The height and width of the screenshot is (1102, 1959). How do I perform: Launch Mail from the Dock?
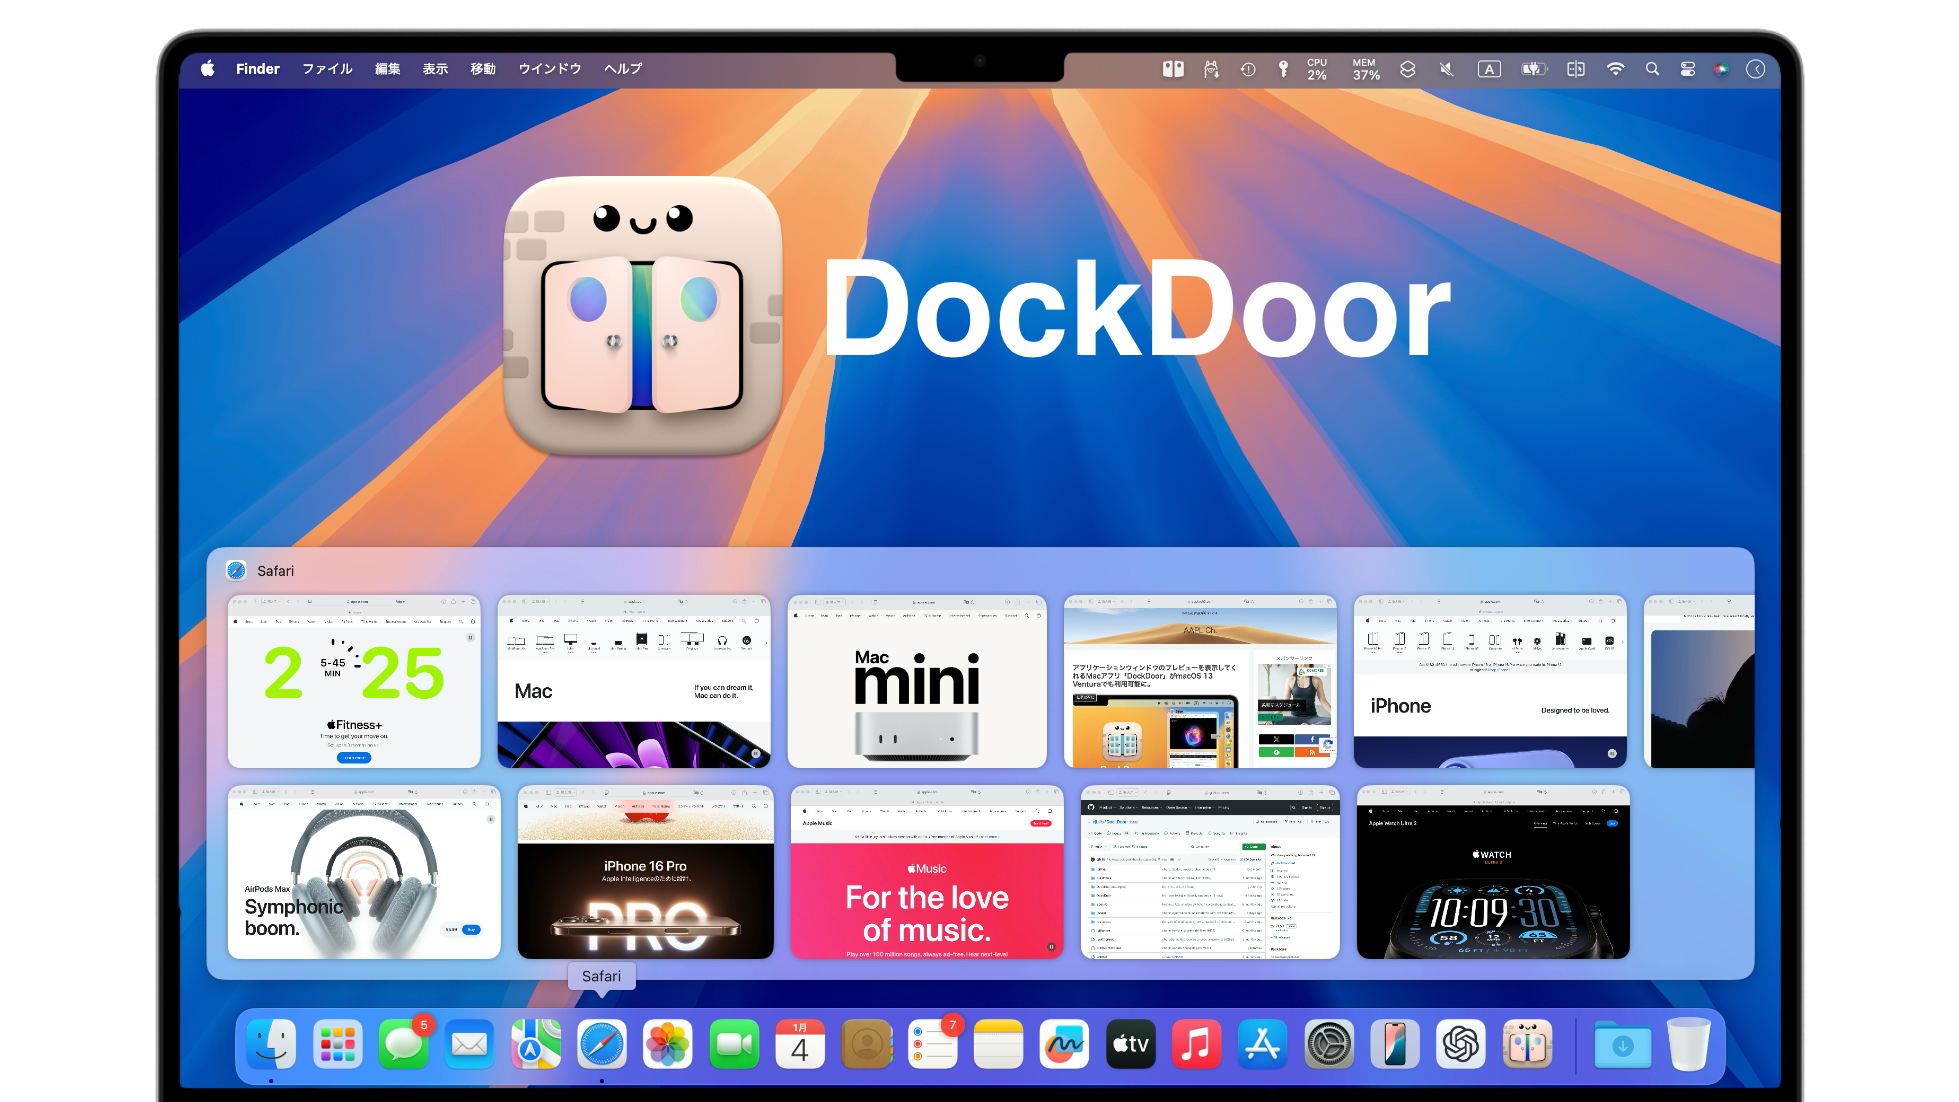click(x=470, y=1045)
